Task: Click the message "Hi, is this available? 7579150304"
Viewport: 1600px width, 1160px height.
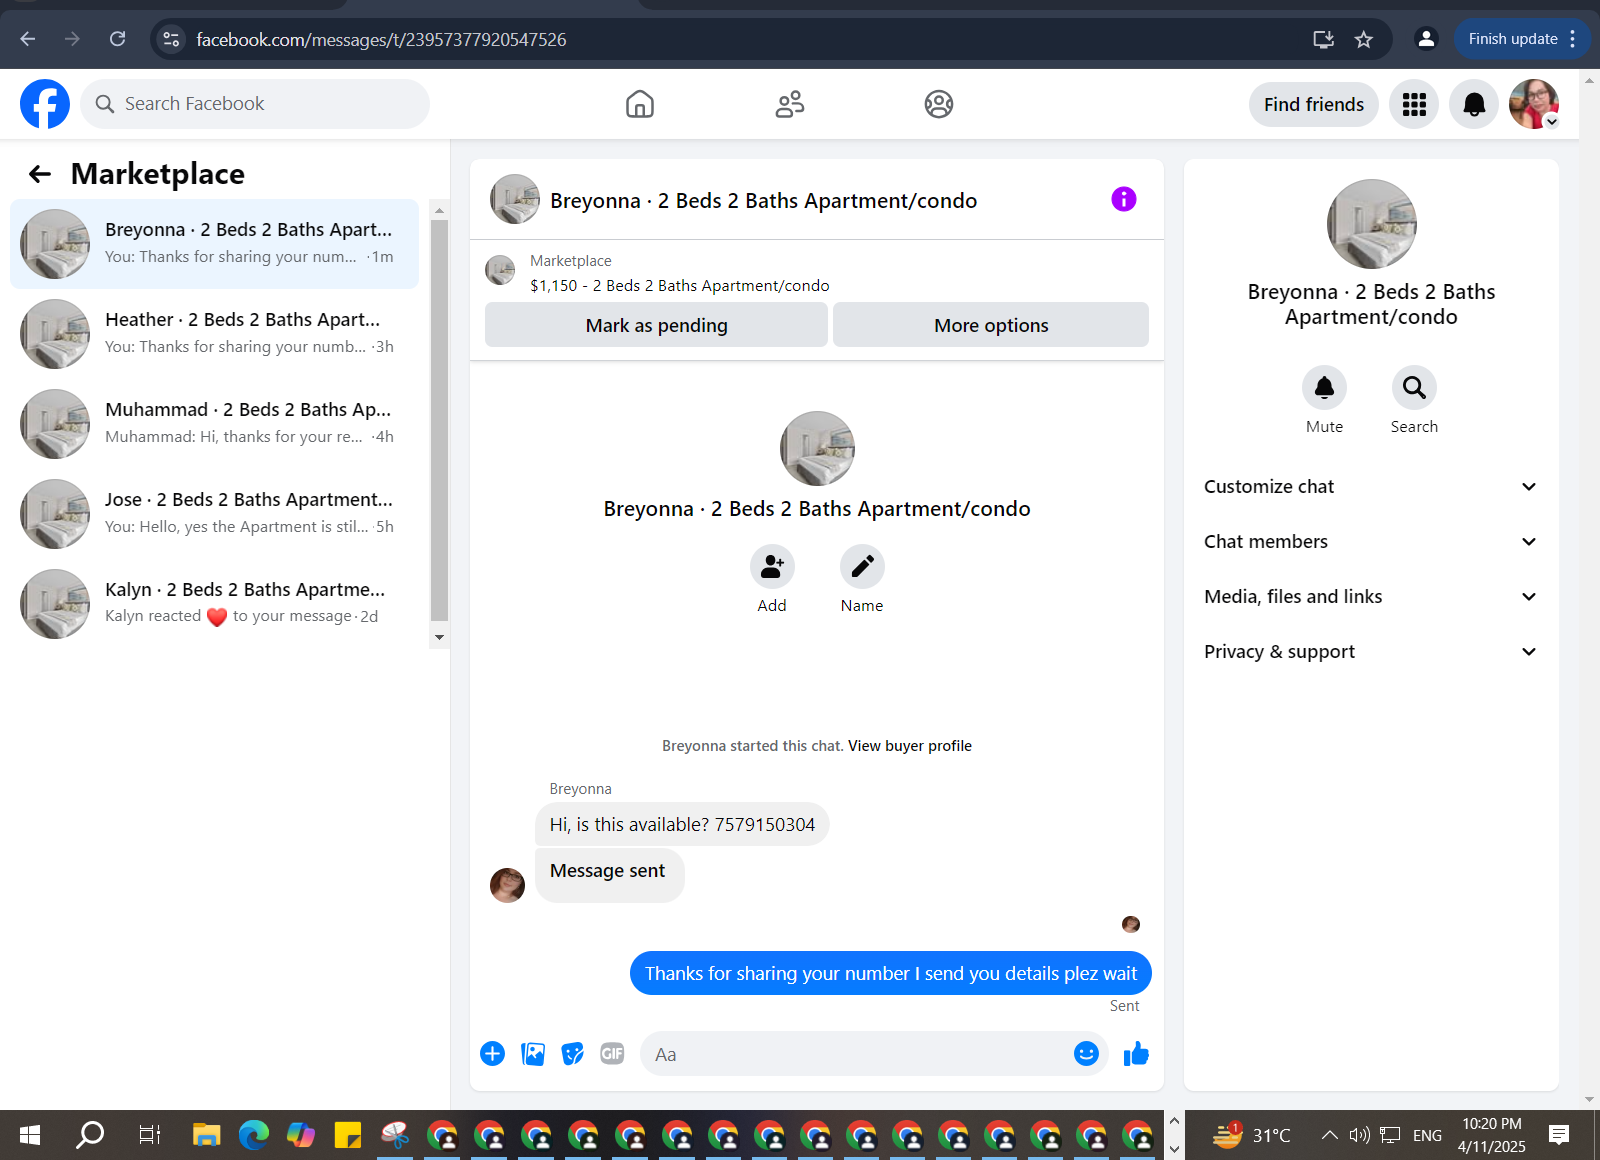Action: point(682,824)
